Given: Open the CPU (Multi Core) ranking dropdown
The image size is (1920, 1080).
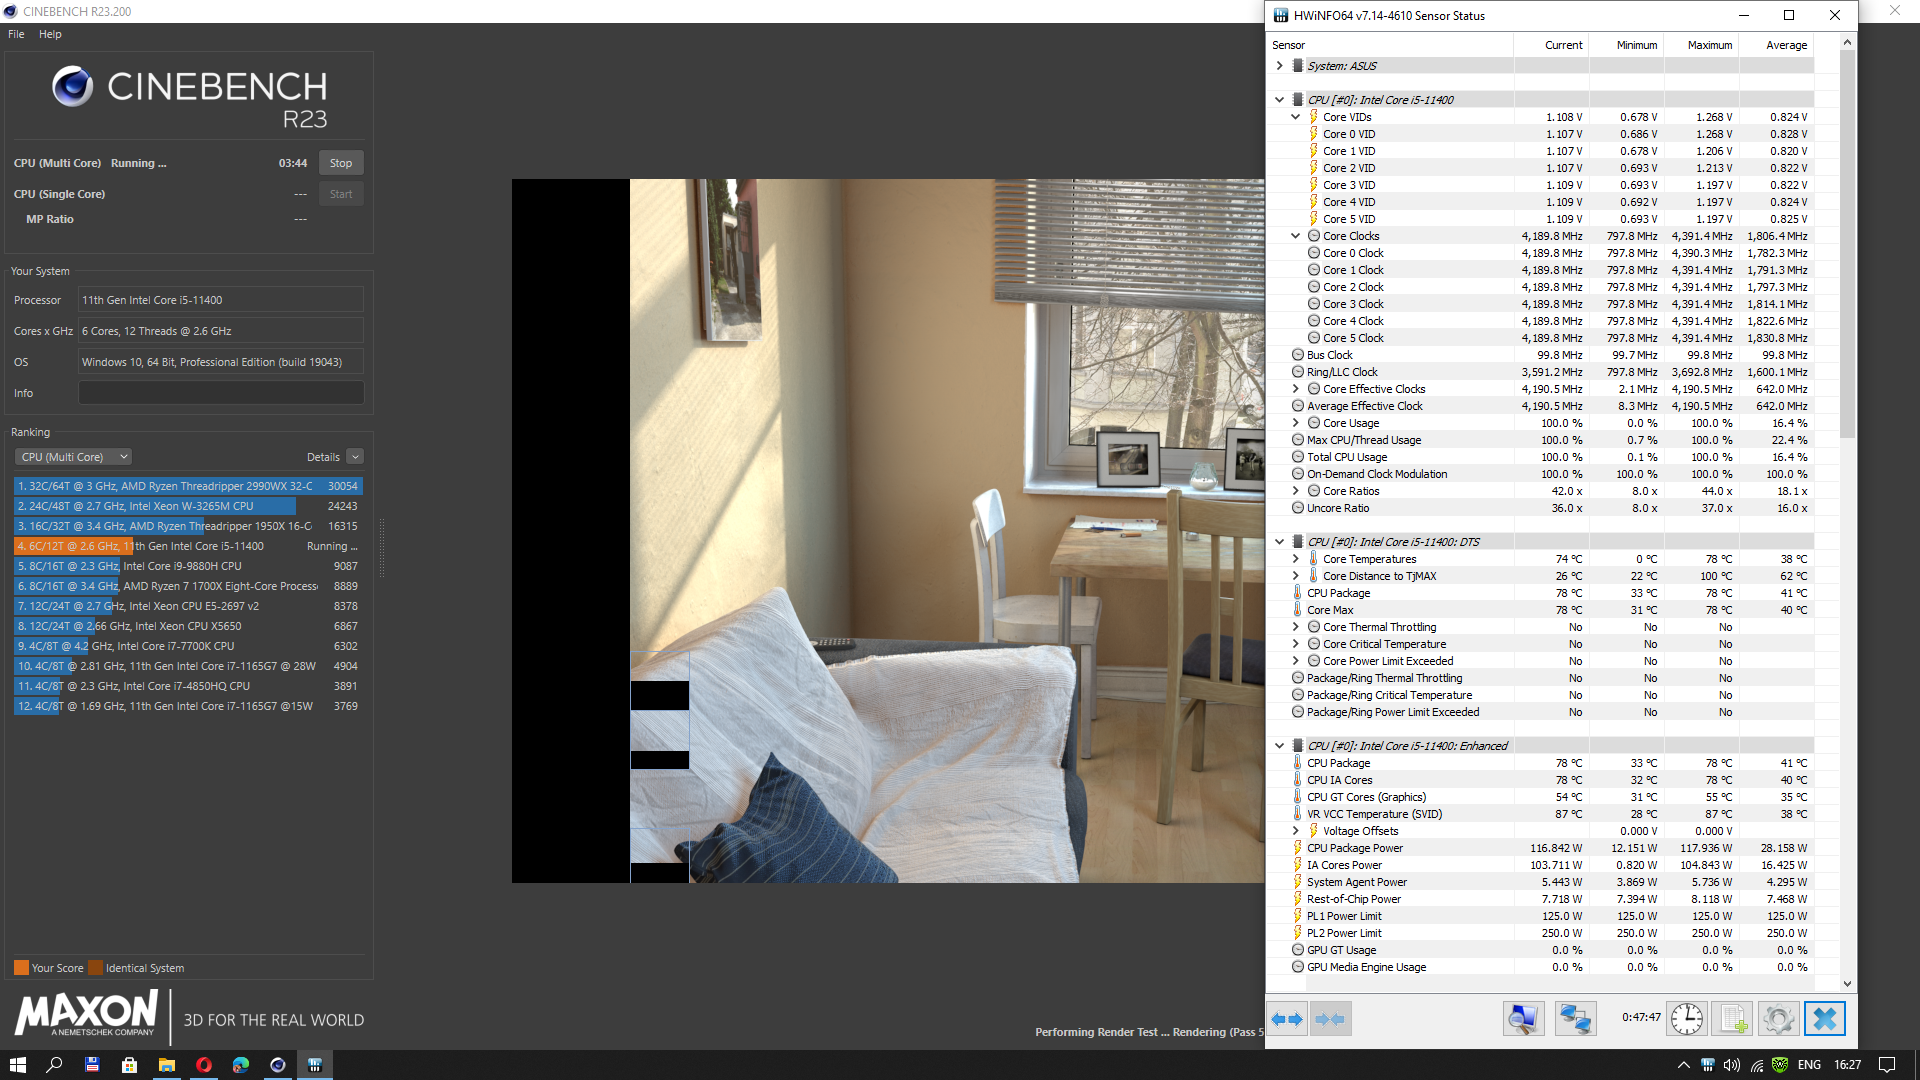Looking at the screenshot, I should click(73, 457).
